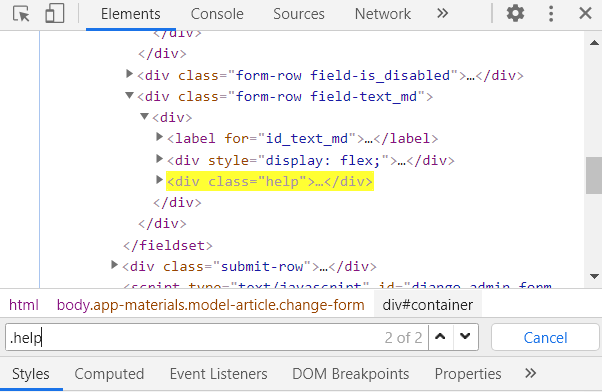The height and width of the screenshot is (392, 602).
Task: Go to previous search result
Action: tap(440, 337)
